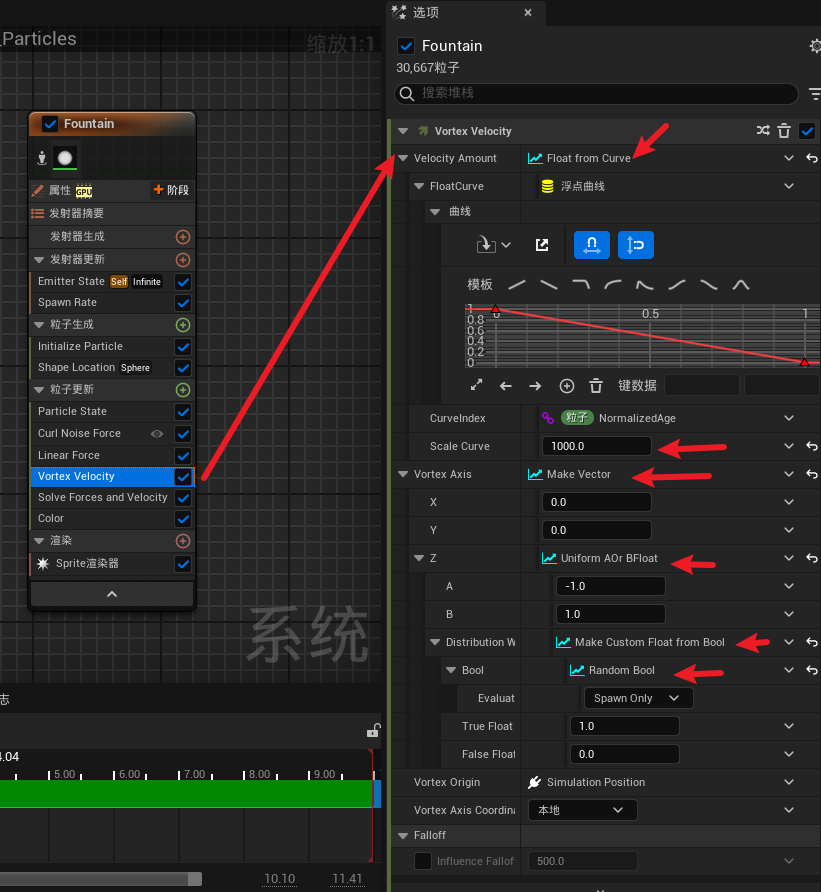Apply the linear ramp down curve template
The width and height of the screenshot is (821, 892).
pos(548,284)
